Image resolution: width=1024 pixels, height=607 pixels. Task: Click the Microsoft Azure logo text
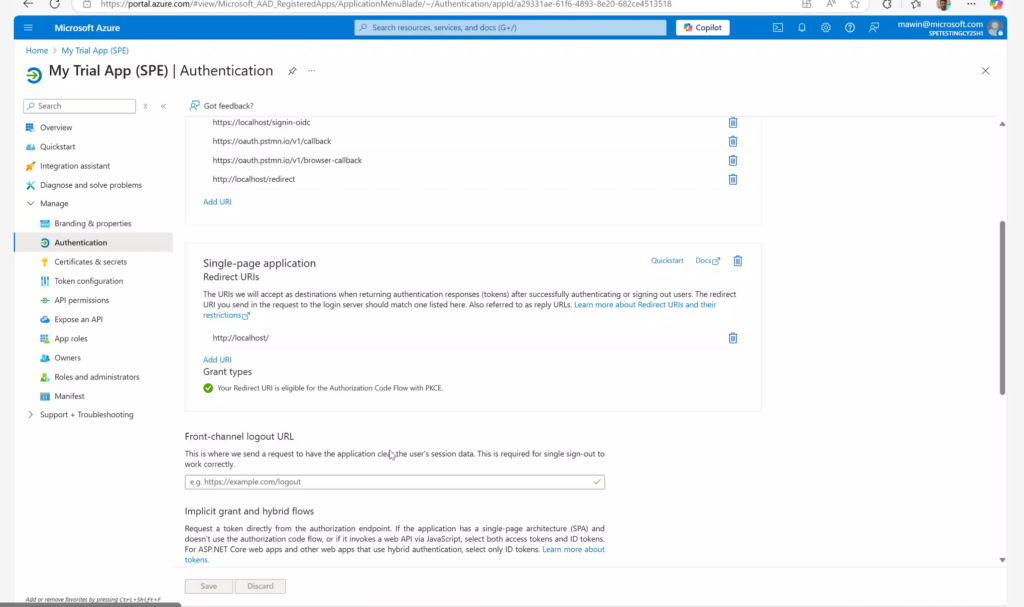[x=87, y=27]
